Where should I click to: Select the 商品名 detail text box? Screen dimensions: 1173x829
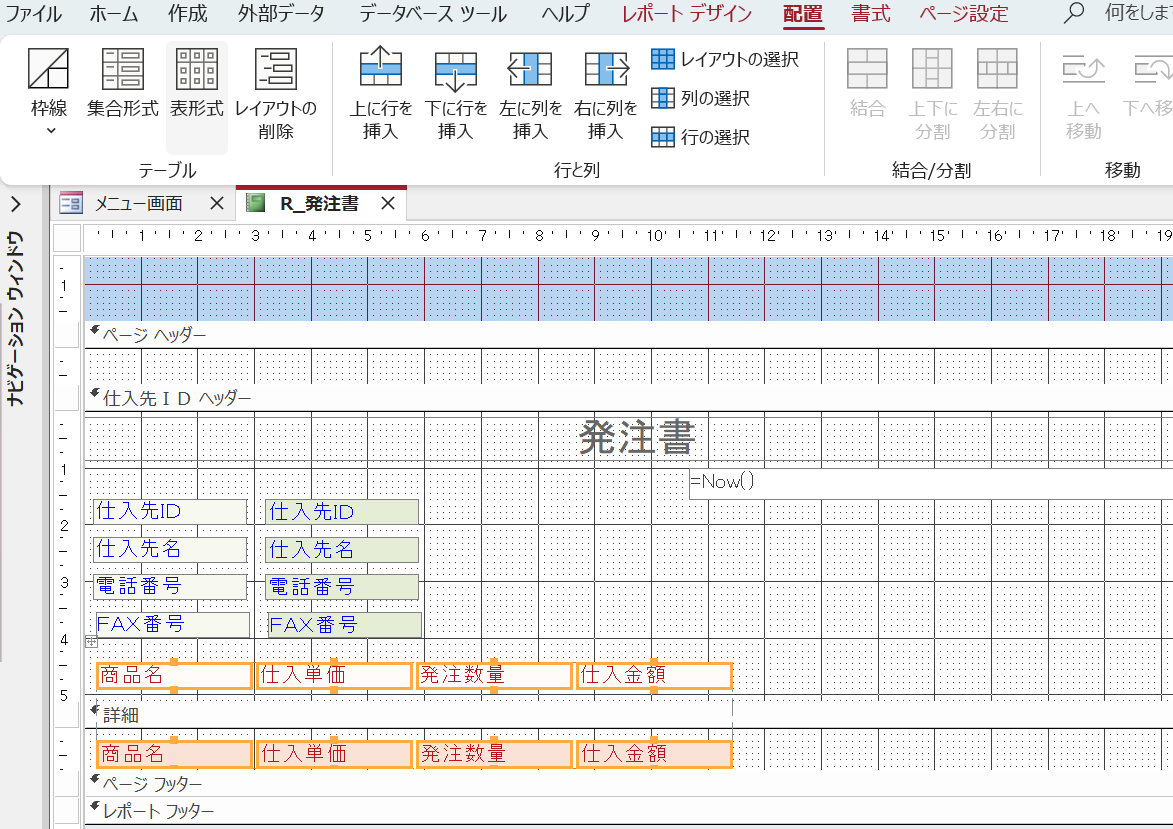click(174, 754)
